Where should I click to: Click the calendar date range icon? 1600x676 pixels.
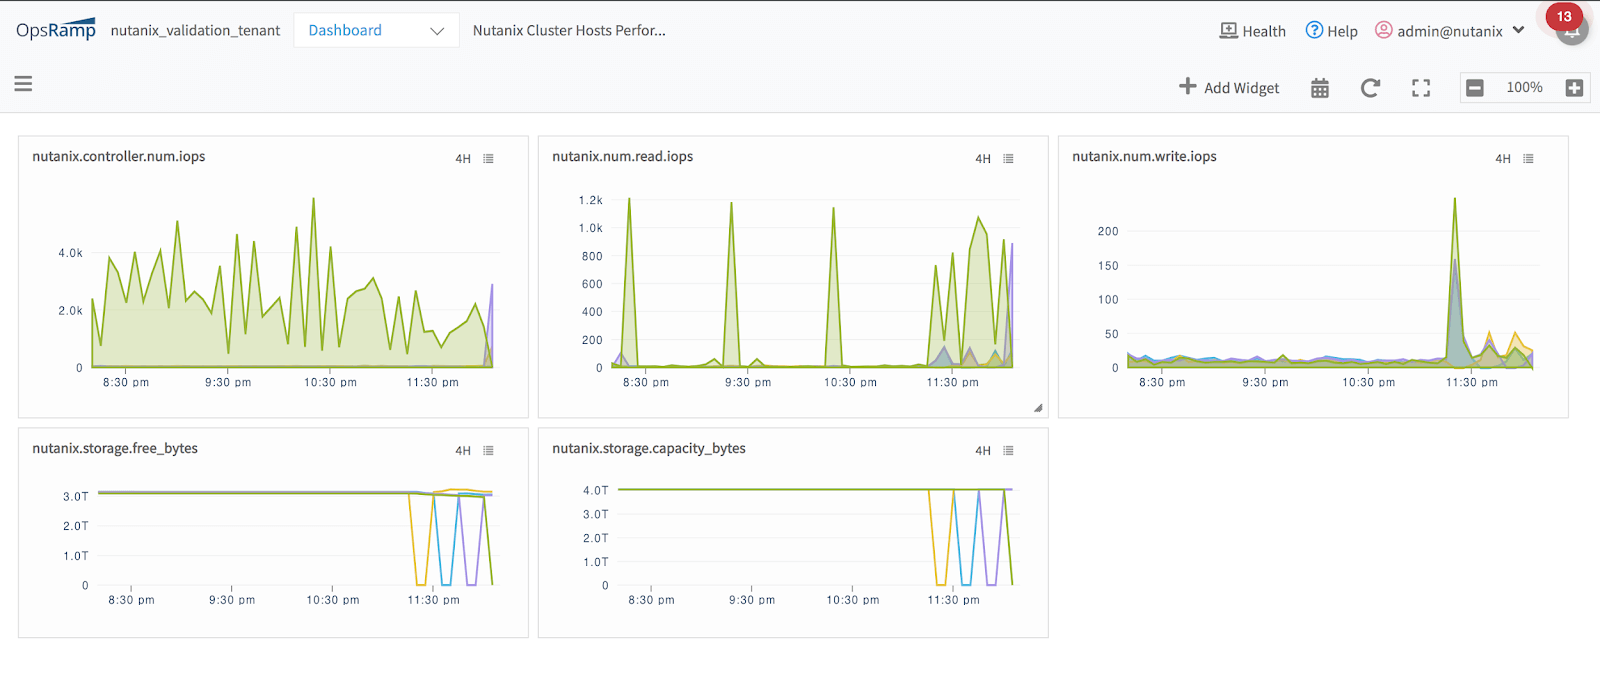pyautogui.click(x=1320, y=88)
